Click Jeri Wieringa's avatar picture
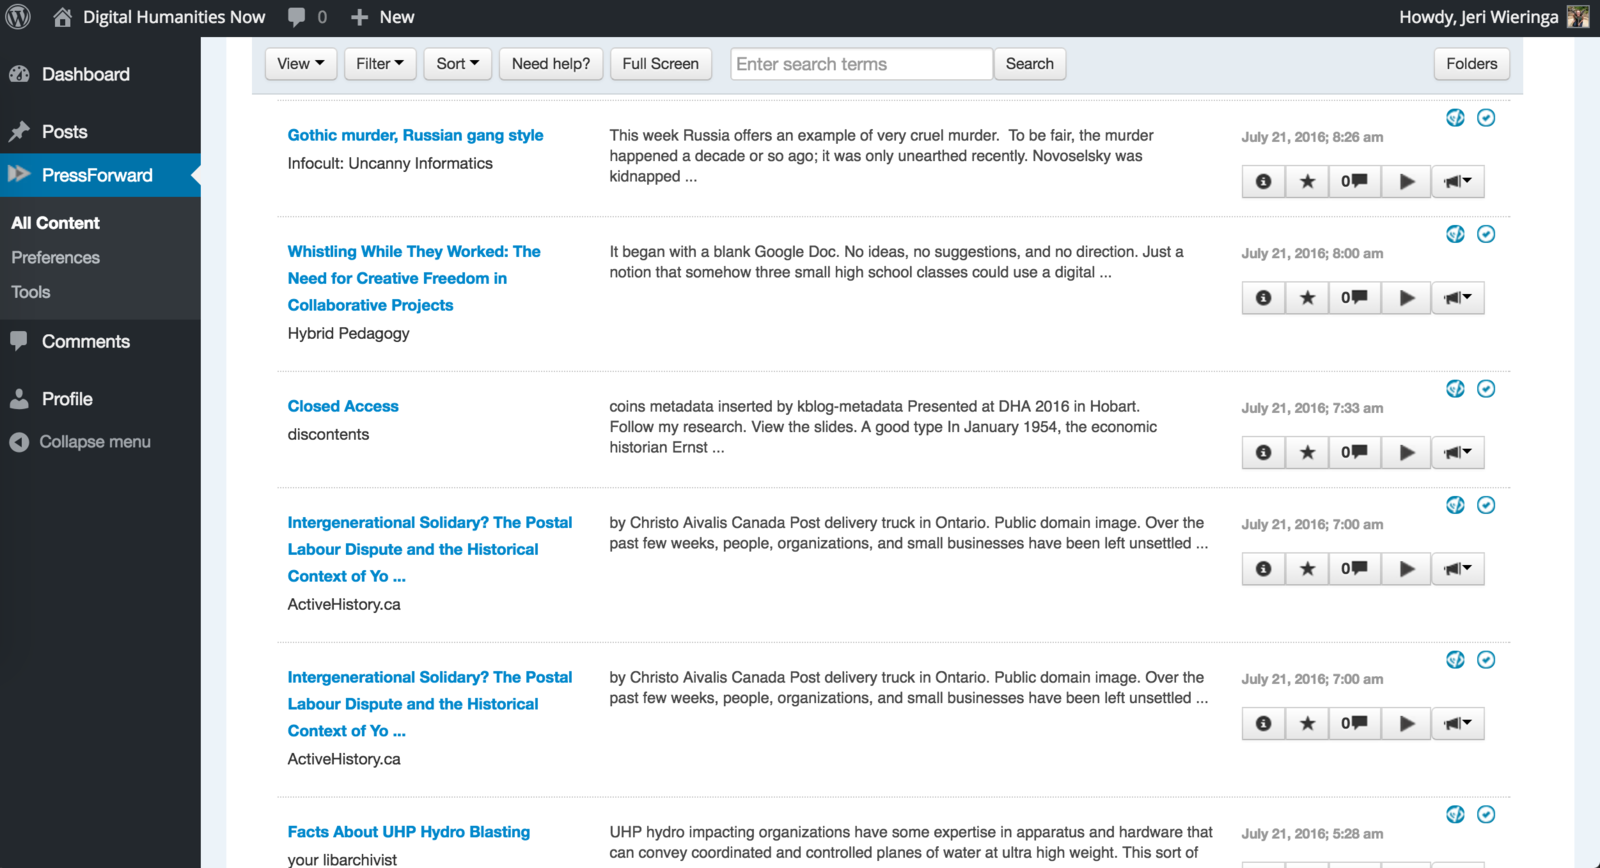The image size is (1600, 868). click(x=1578, y=17)
